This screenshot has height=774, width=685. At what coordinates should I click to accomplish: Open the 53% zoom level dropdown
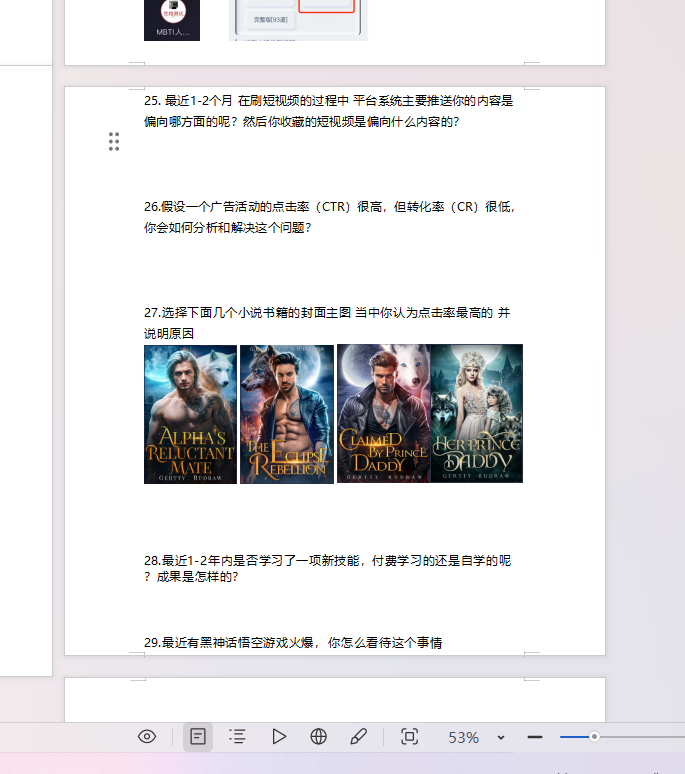(501, 738)
